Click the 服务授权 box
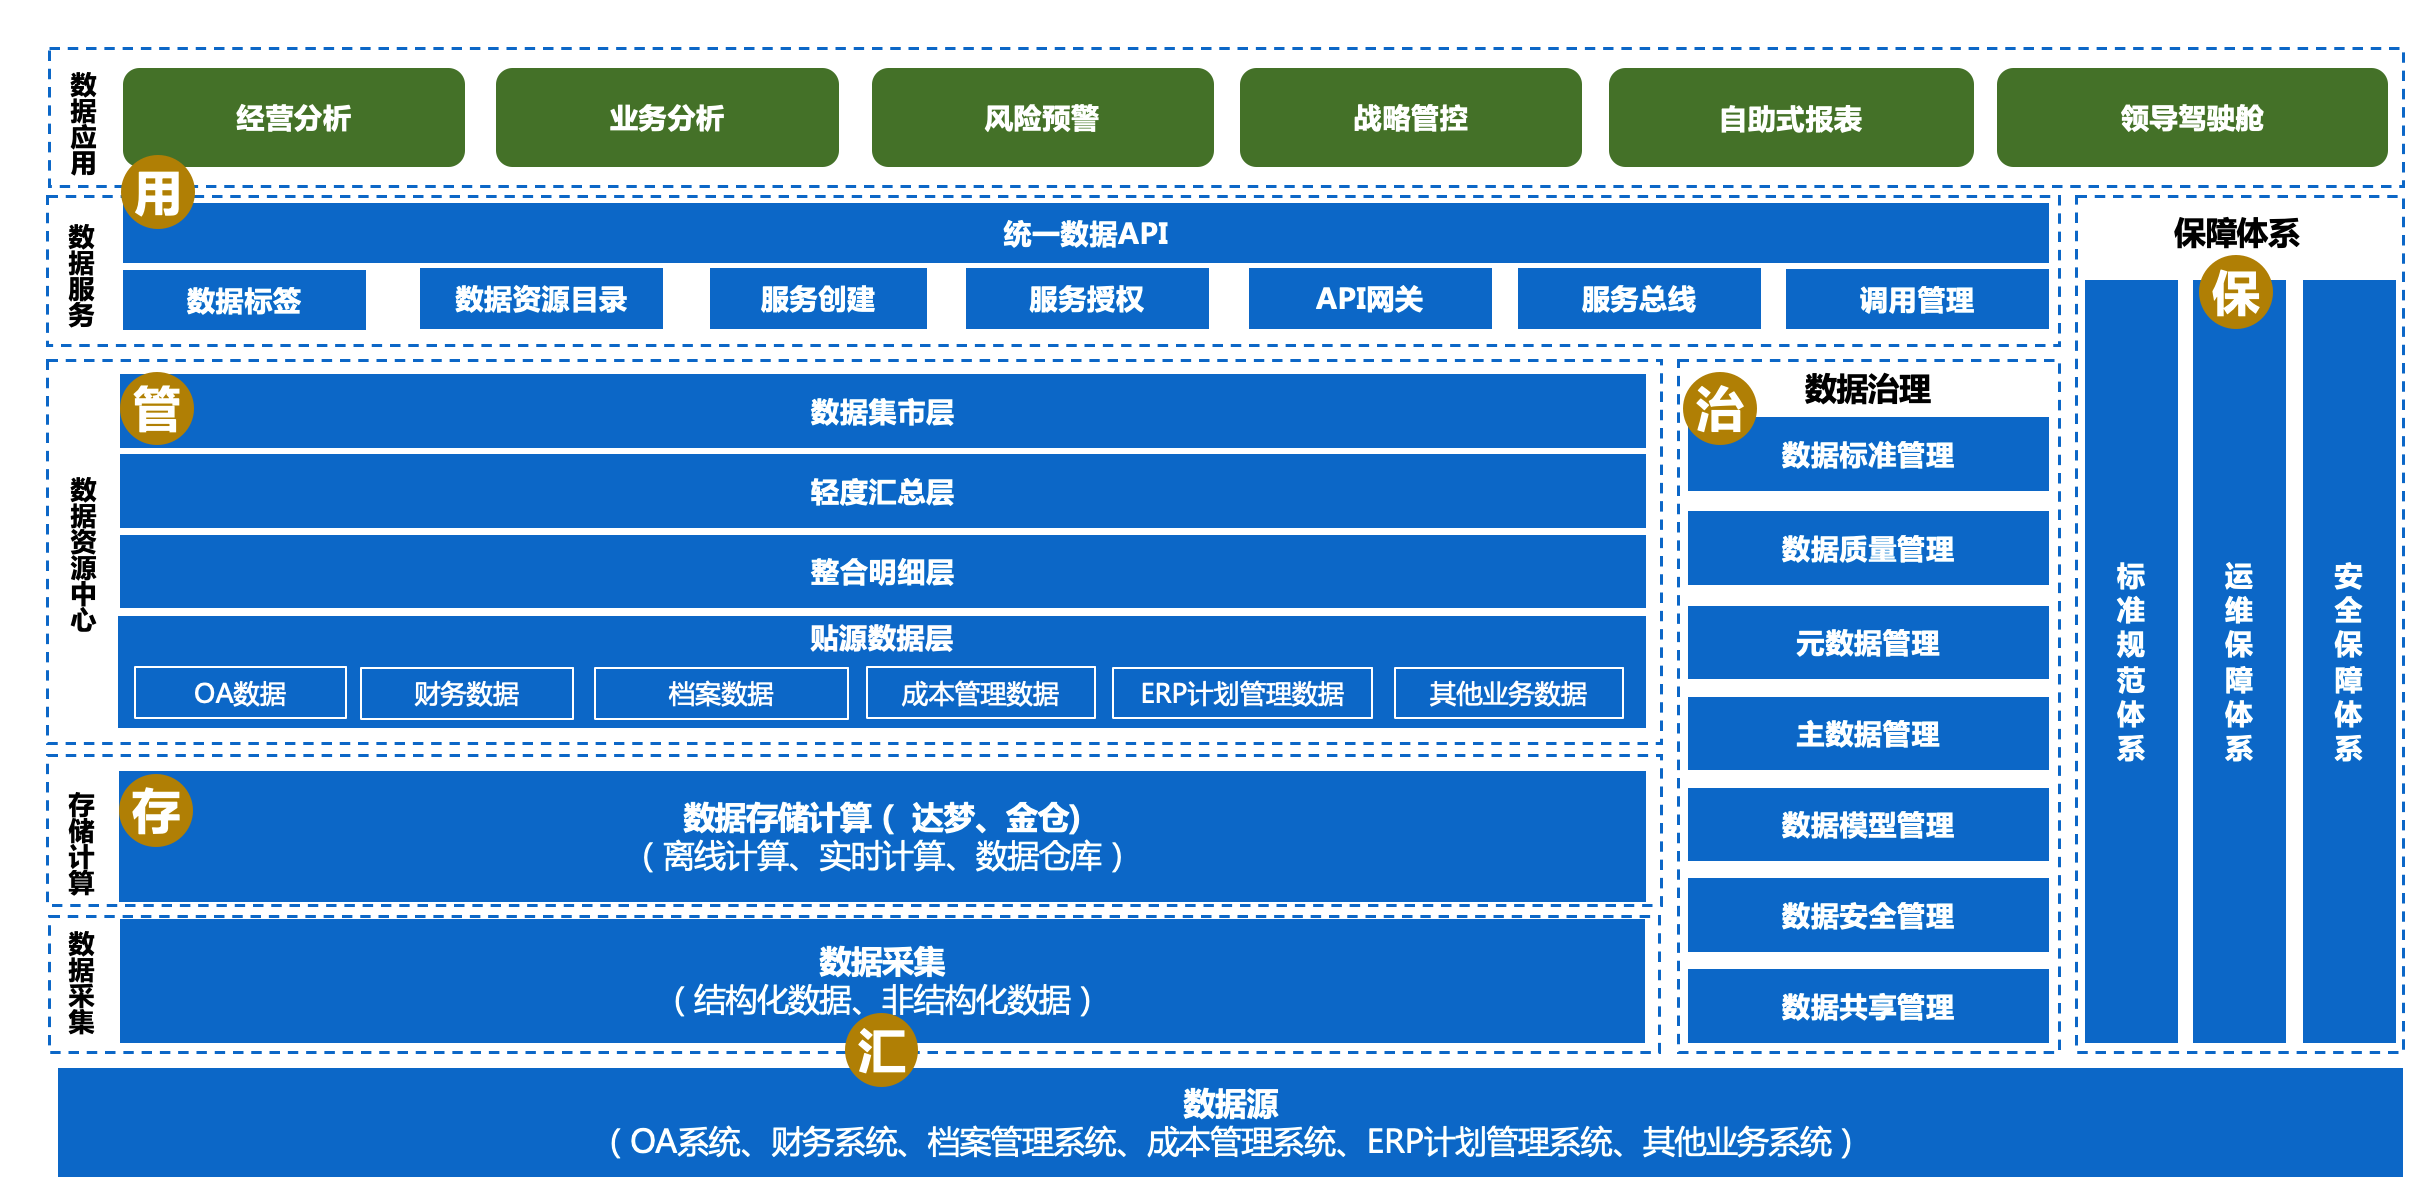The height and width of the screenshot is (1202, 2424). click(1087, 298)
